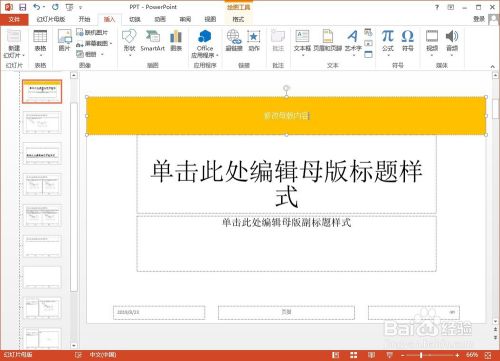Click the New Slide icon
This screenshot has height=361, width=500.
tap(14, 36)
